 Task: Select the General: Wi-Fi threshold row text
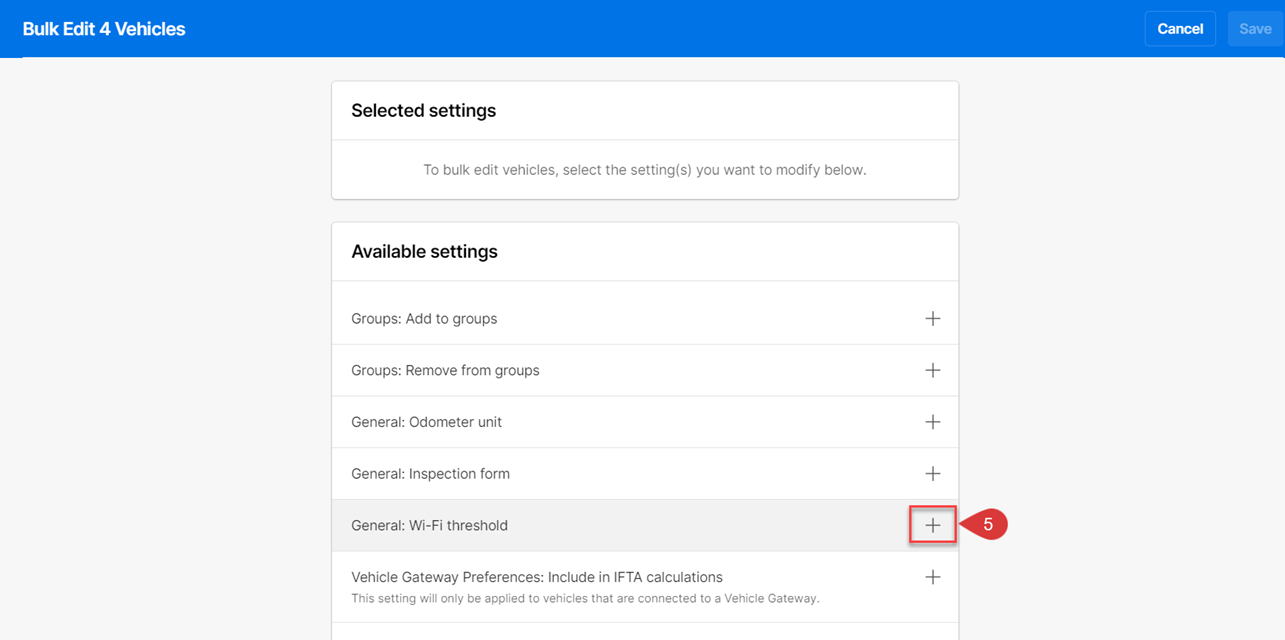tap(429, 525)
